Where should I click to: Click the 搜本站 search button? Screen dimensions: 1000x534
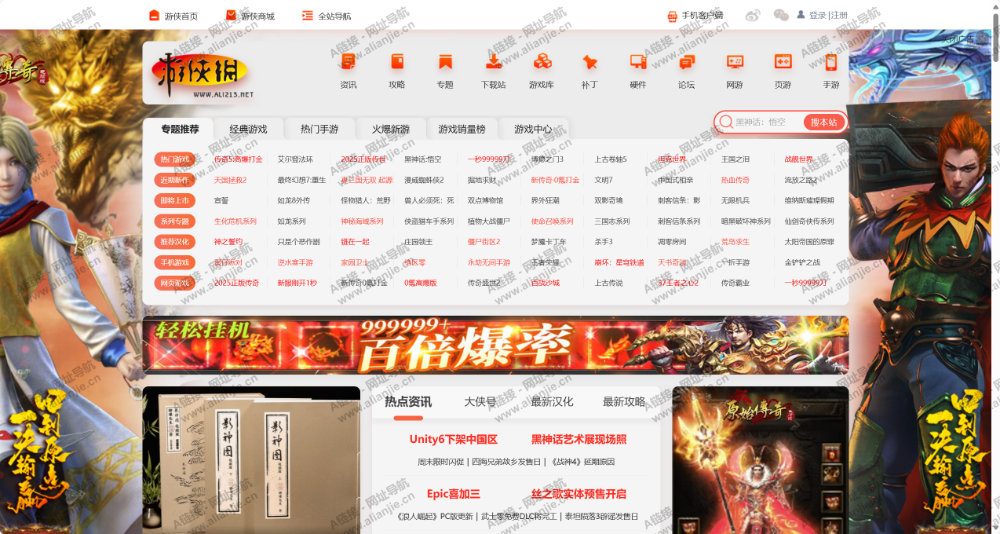pos(824,122)
